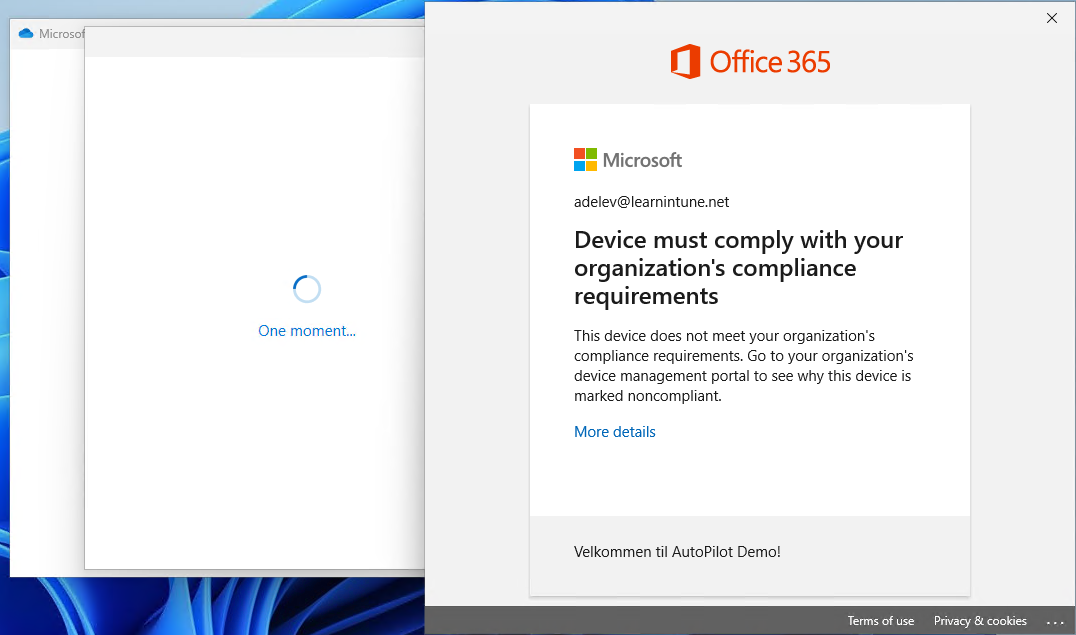This screenshot has height=635, width=1076.
Task: Click the 'Velkommen til AutoPilot Demo!' text
Action: tap(677, 552)
